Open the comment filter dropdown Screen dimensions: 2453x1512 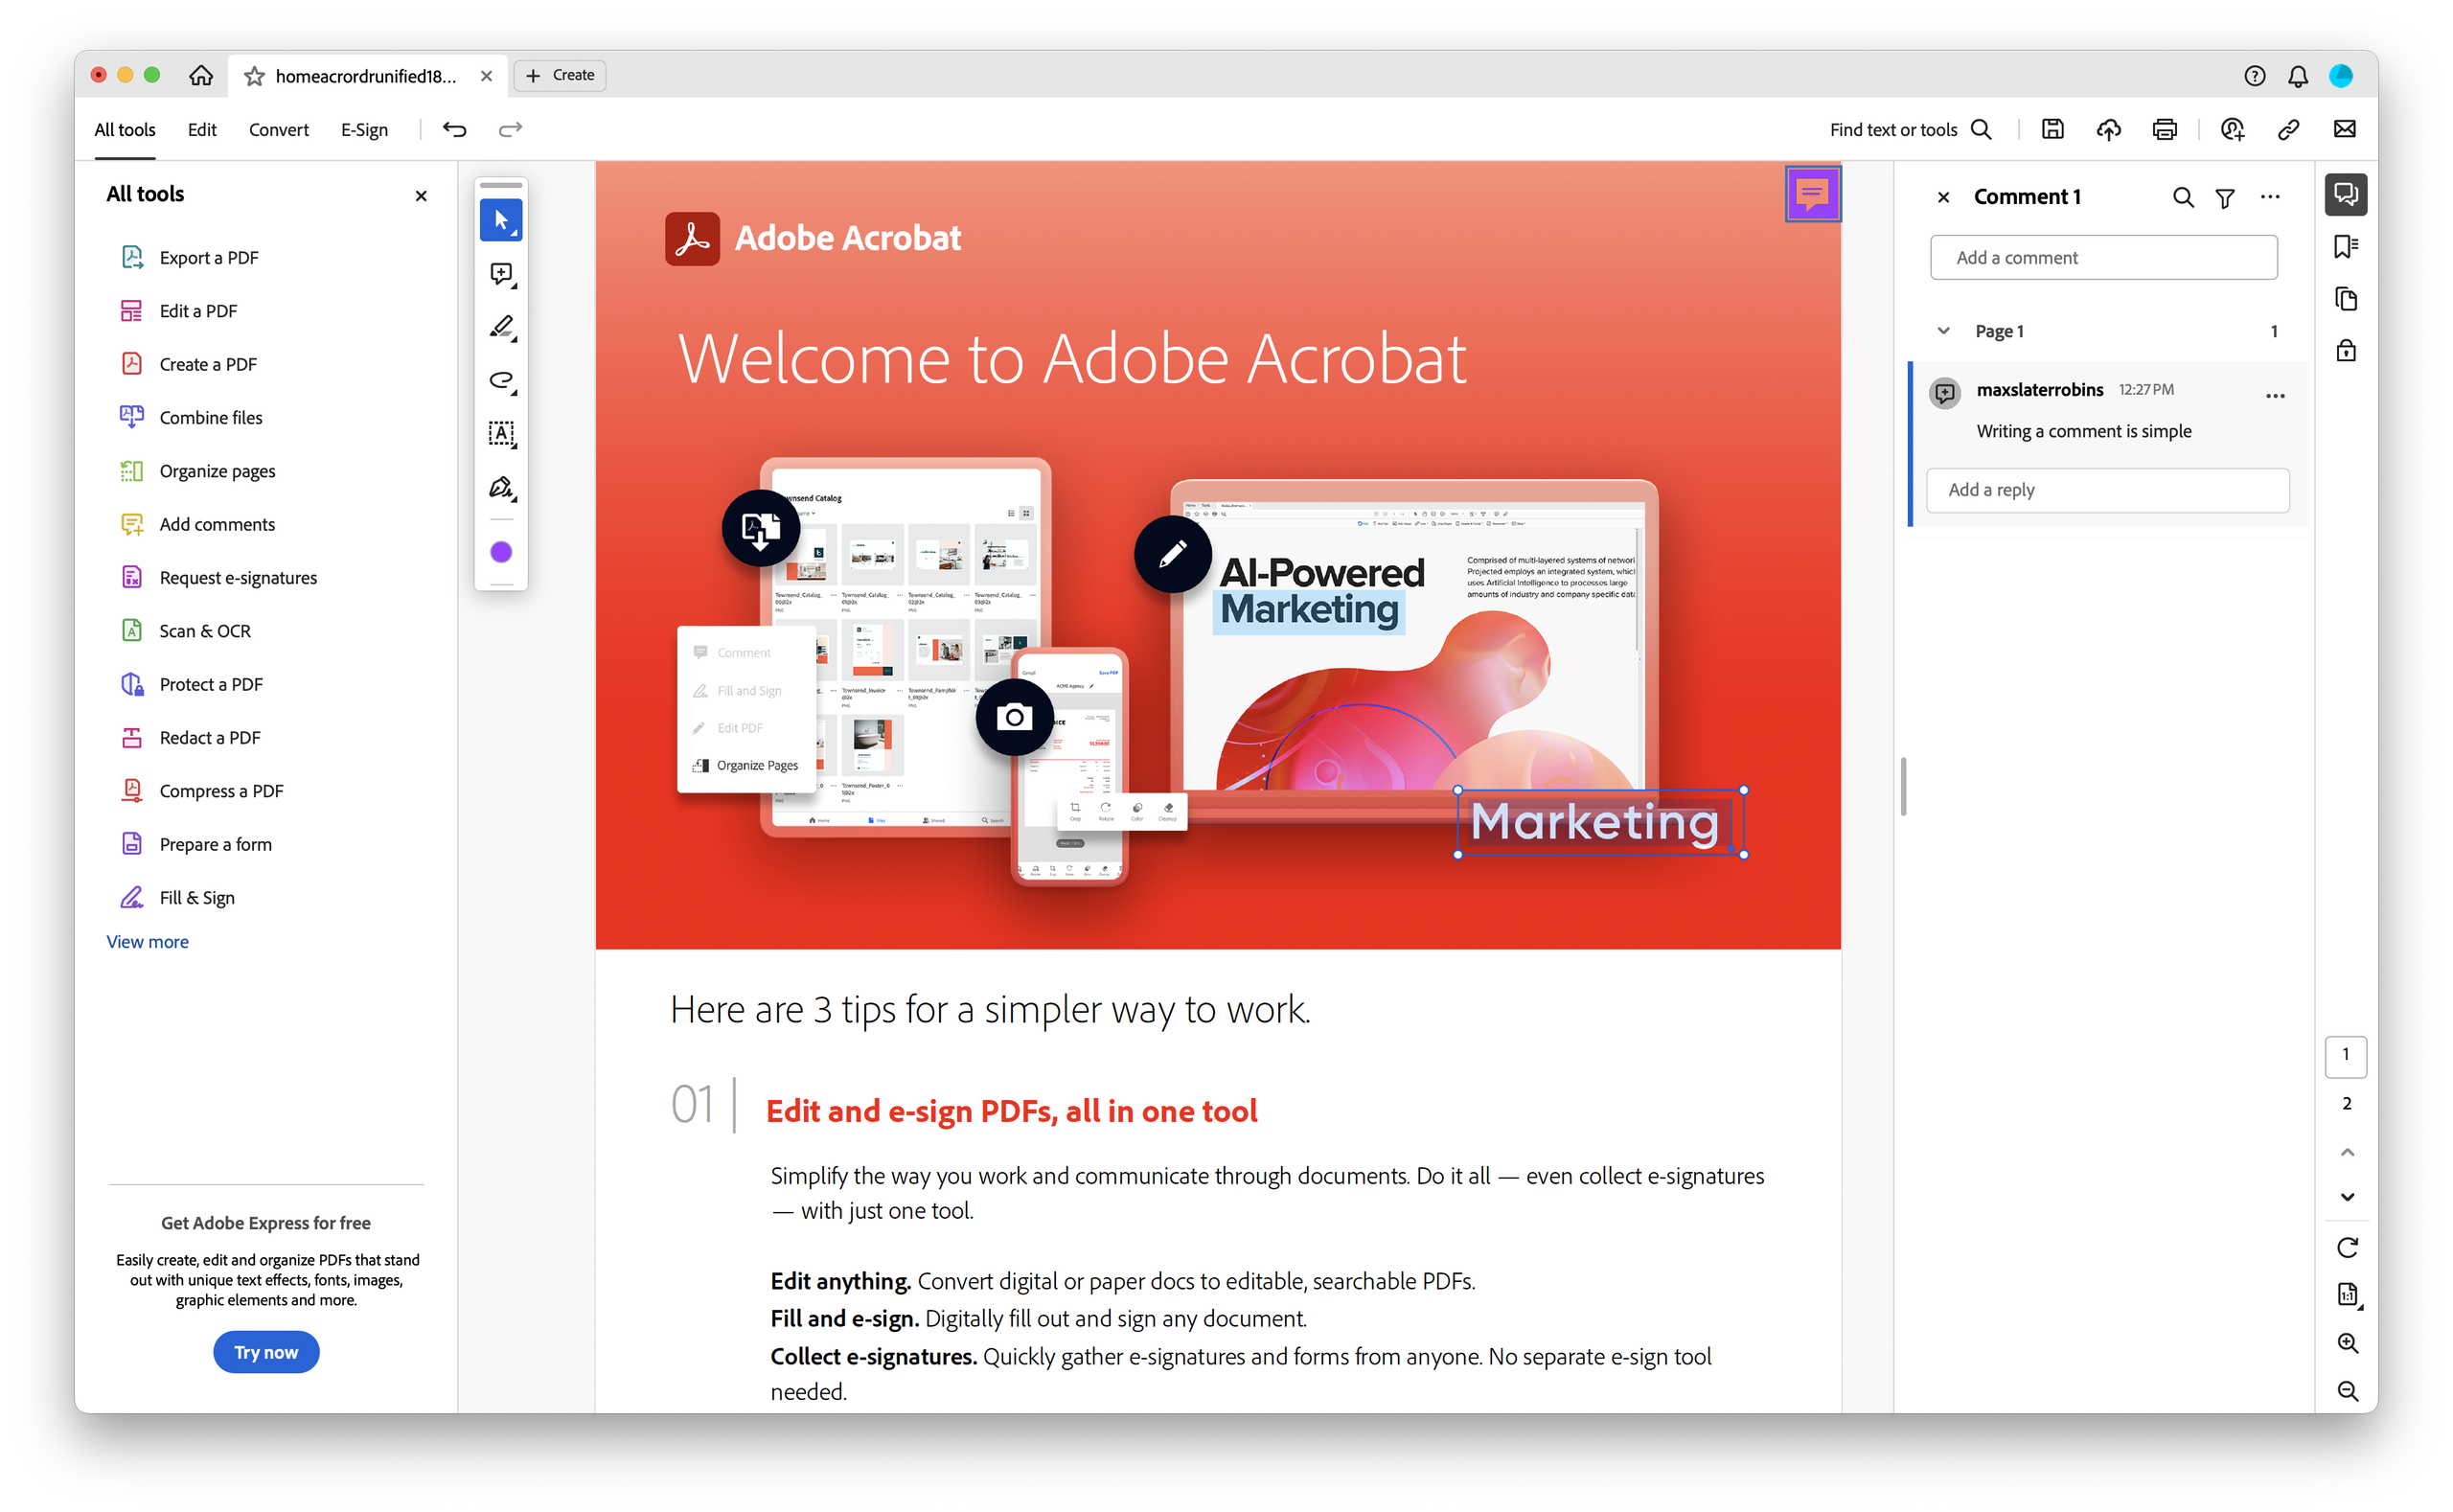point(2225,197)
